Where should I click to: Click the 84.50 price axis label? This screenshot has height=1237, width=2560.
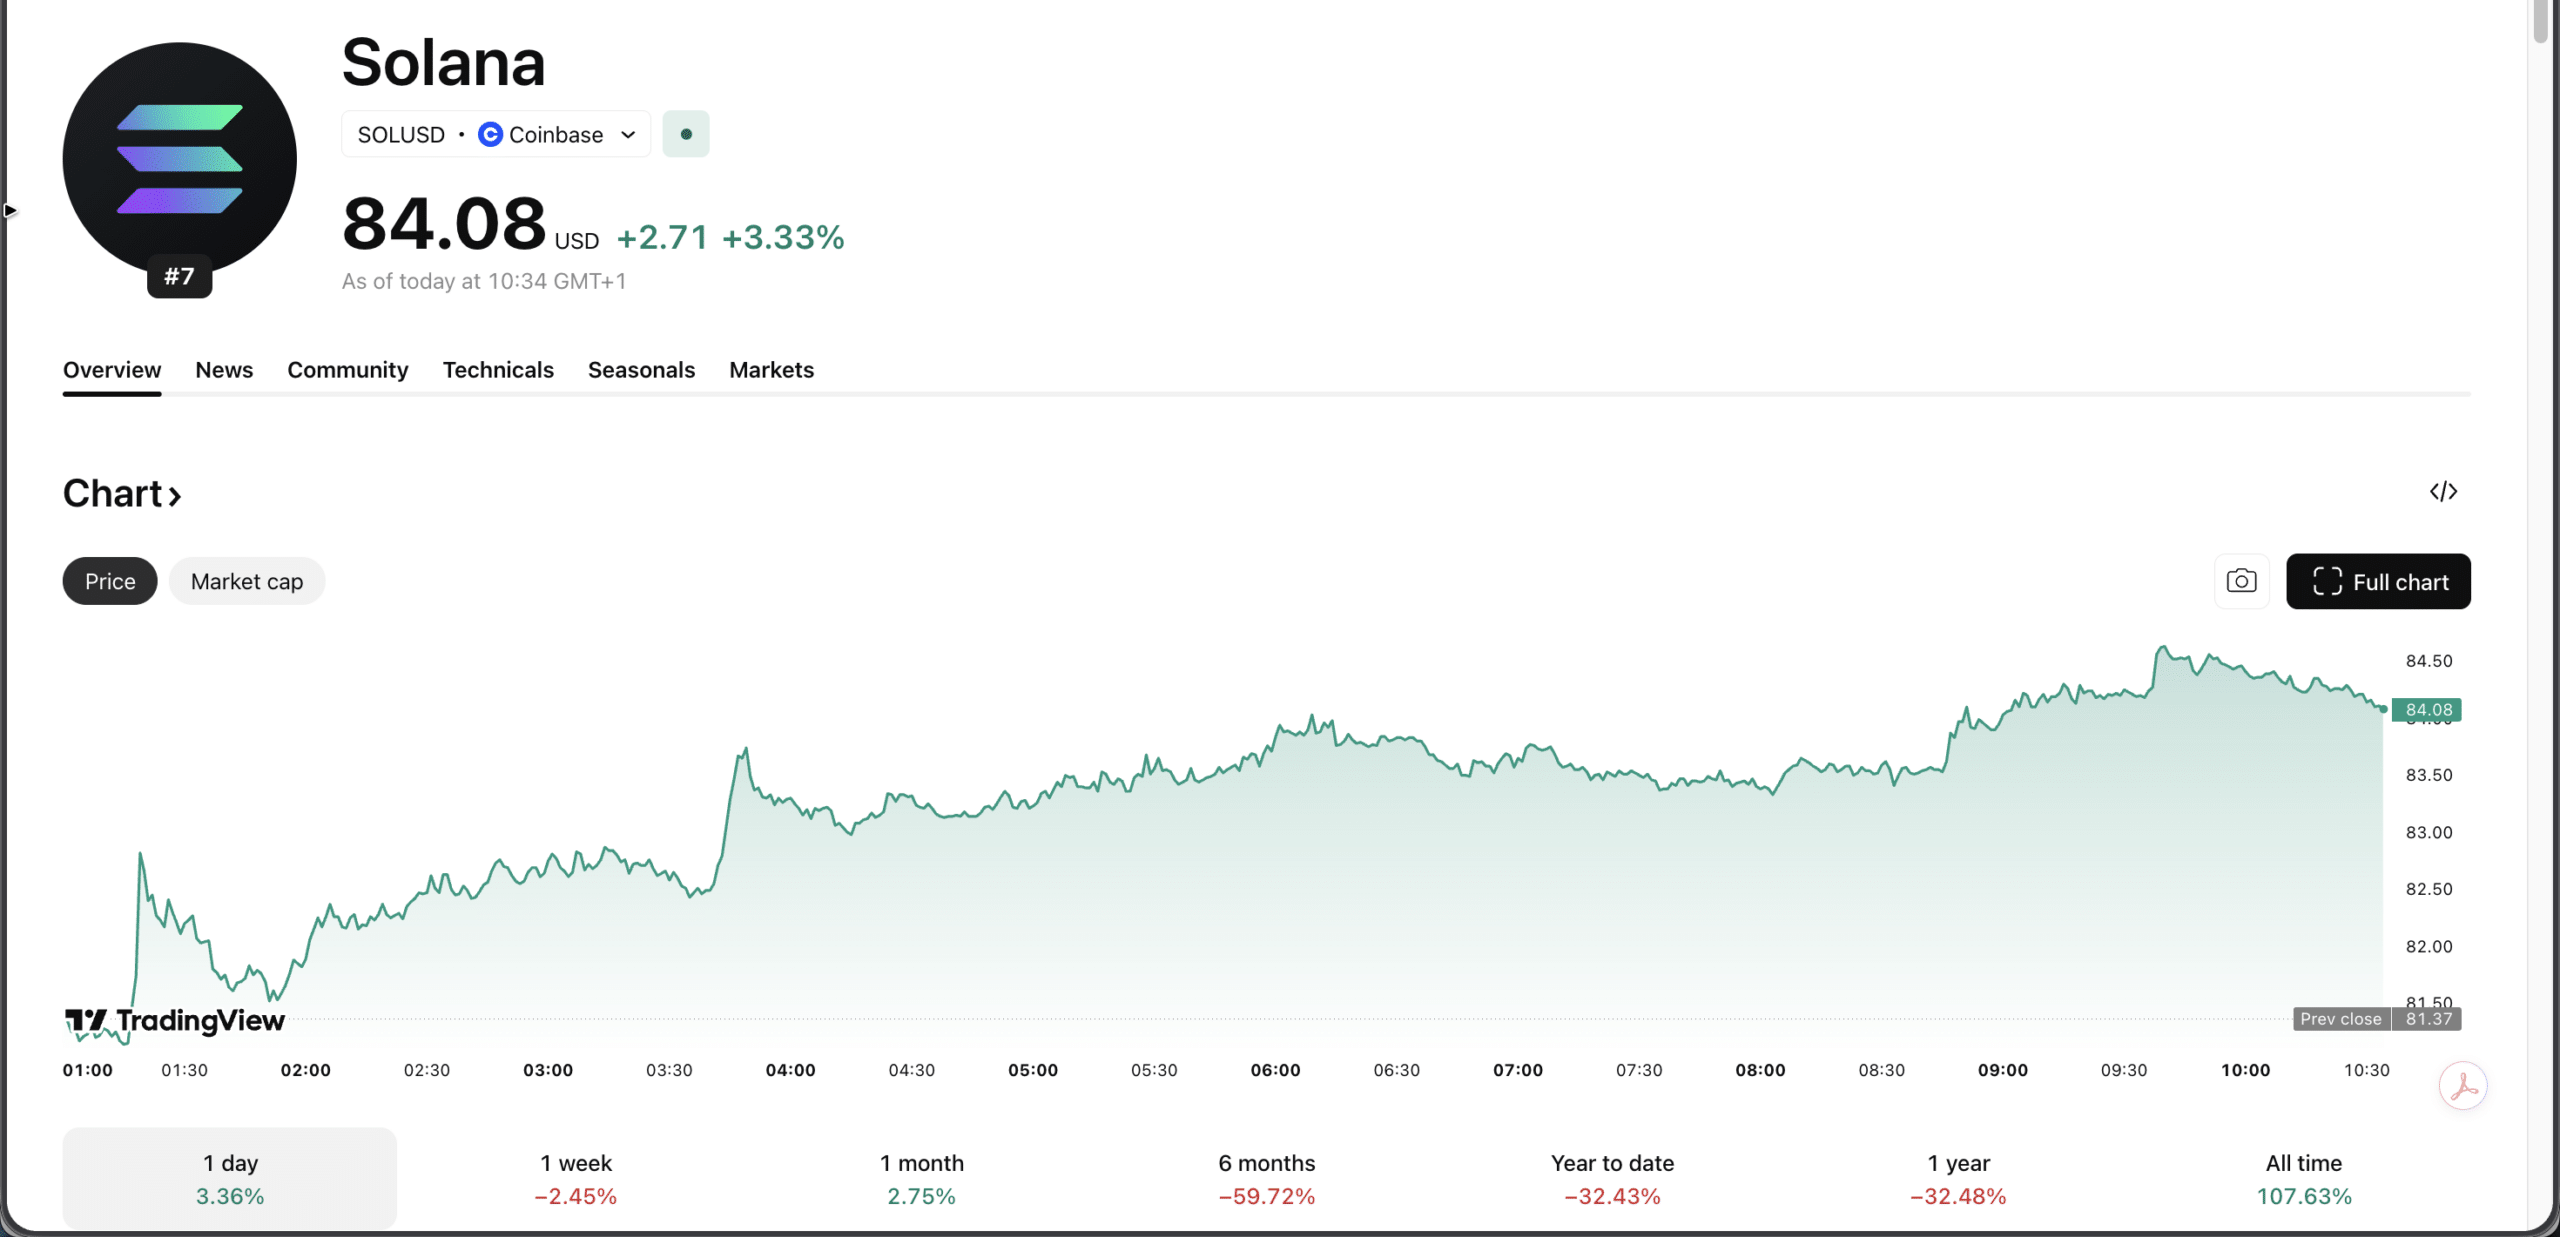click(x=2429, y=661)
